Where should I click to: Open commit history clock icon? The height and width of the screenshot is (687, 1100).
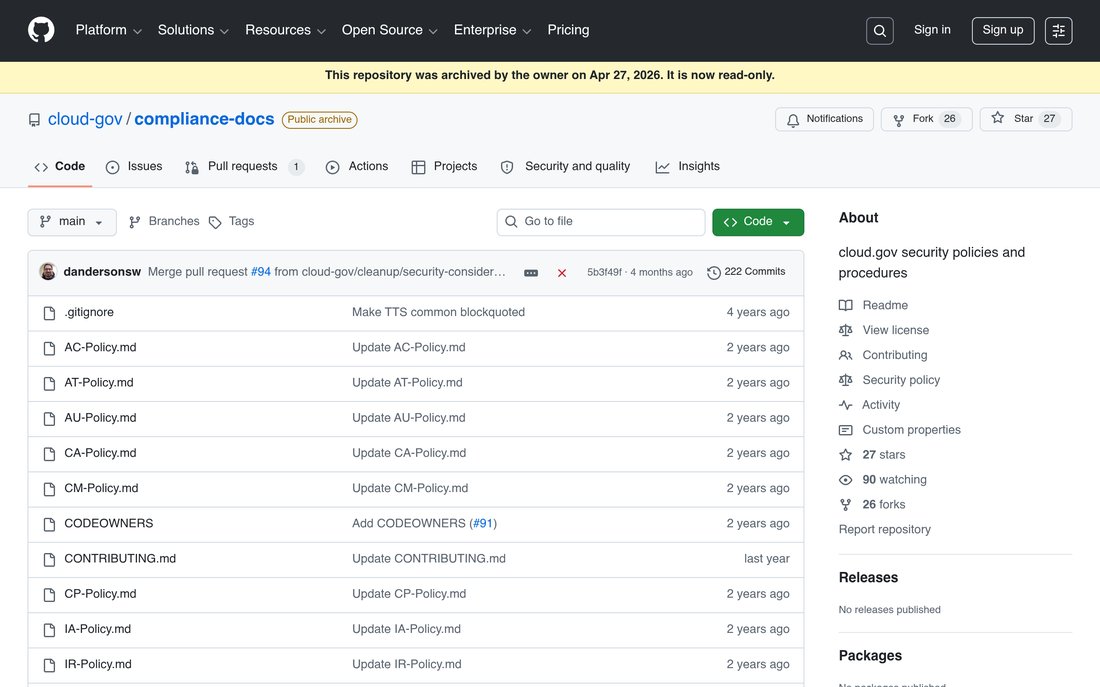[x=713, y=272]
